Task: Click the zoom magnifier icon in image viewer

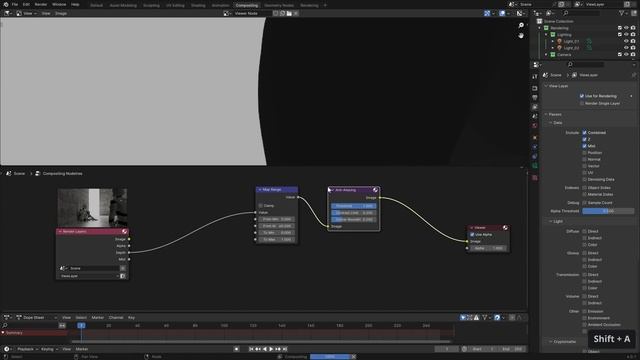Action: coord(521,25)
